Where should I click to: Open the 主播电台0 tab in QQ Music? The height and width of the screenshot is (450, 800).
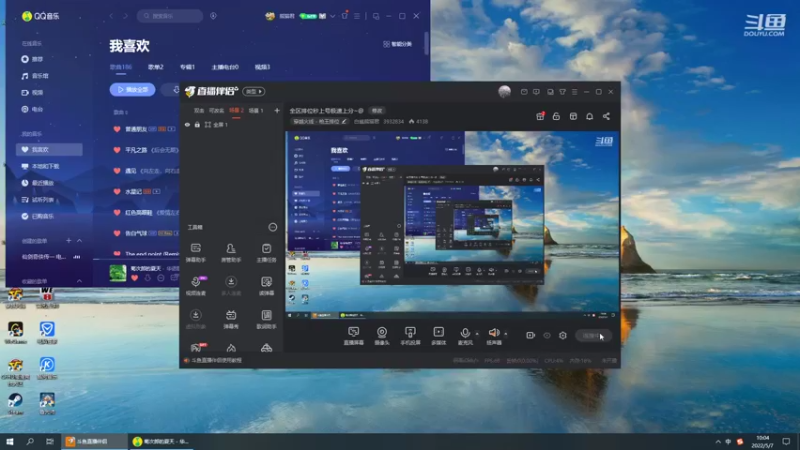pos(225,67)
